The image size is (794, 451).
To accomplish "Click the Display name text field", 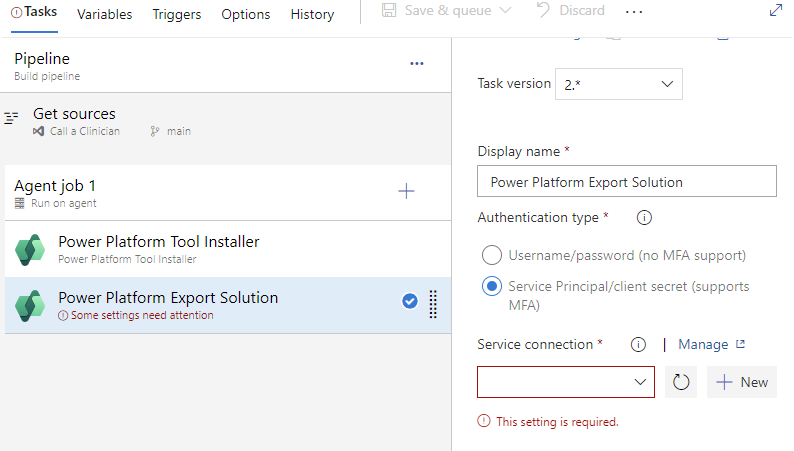I will [x=627, y=182].
